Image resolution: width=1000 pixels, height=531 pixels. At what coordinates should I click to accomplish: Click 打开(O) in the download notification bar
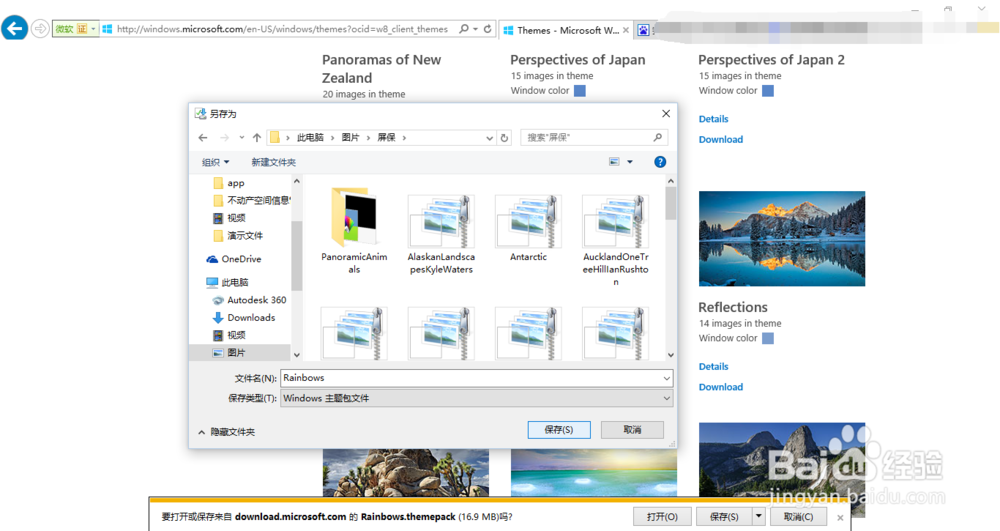pos(662,516)
